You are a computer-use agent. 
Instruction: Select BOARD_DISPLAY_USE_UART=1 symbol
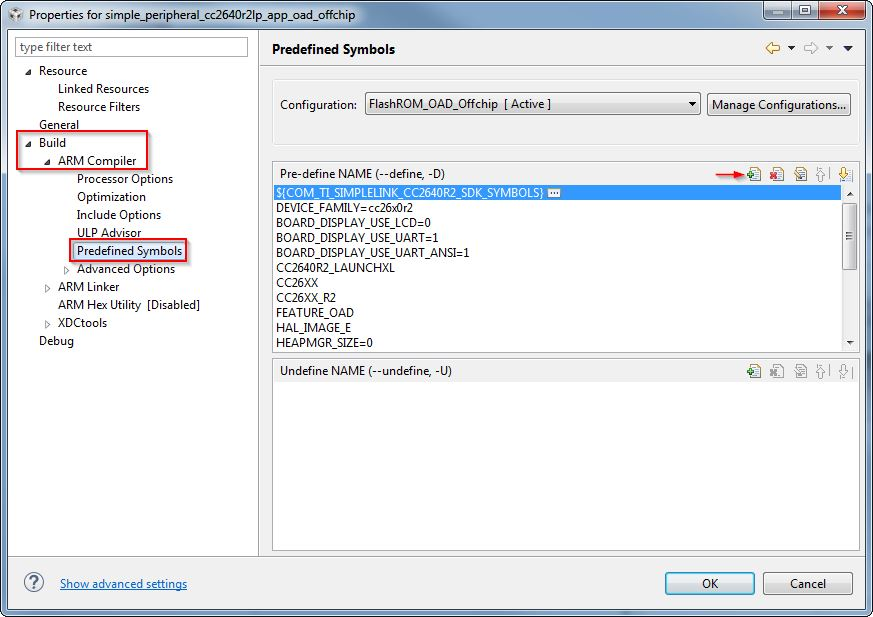[x=557, y=238]
